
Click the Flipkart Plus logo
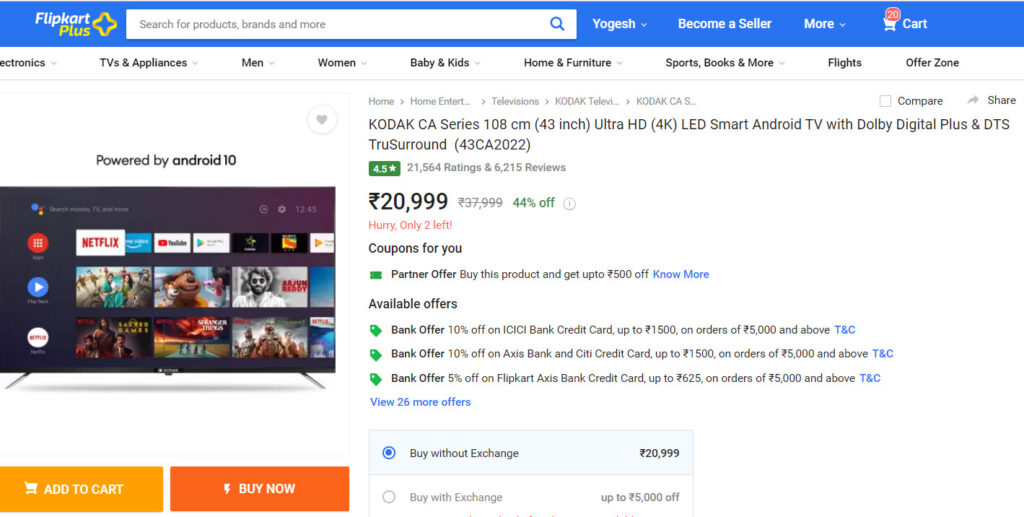75,24
